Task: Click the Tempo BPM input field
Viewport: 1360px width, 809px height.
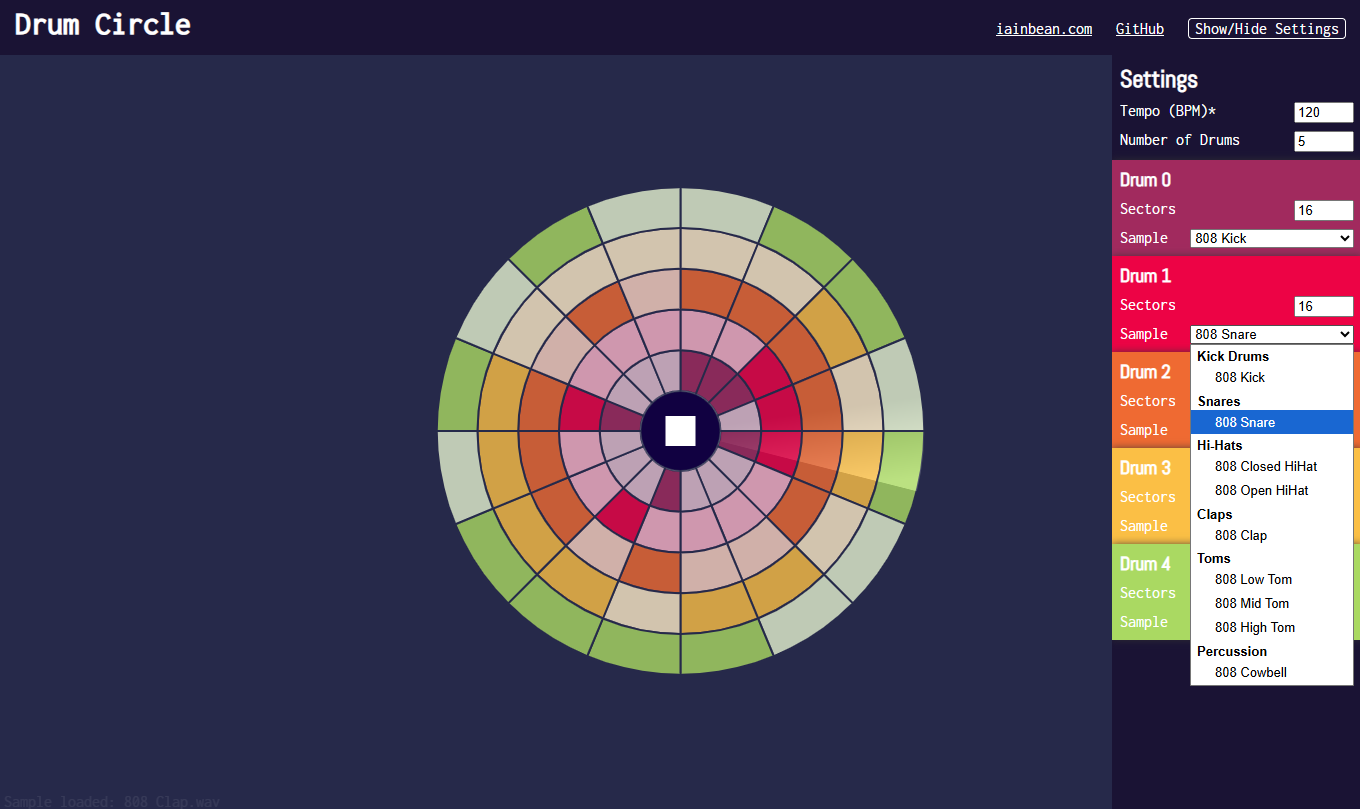Action: [1323, 113]
